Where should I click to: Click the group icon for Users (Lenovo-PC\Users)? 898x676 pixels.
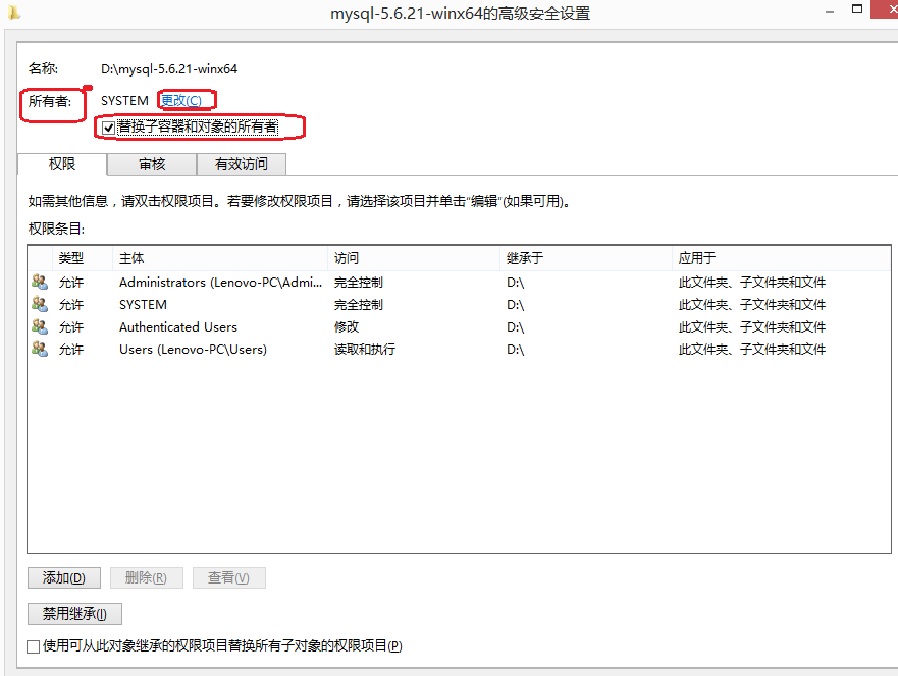tap(40, 349)
